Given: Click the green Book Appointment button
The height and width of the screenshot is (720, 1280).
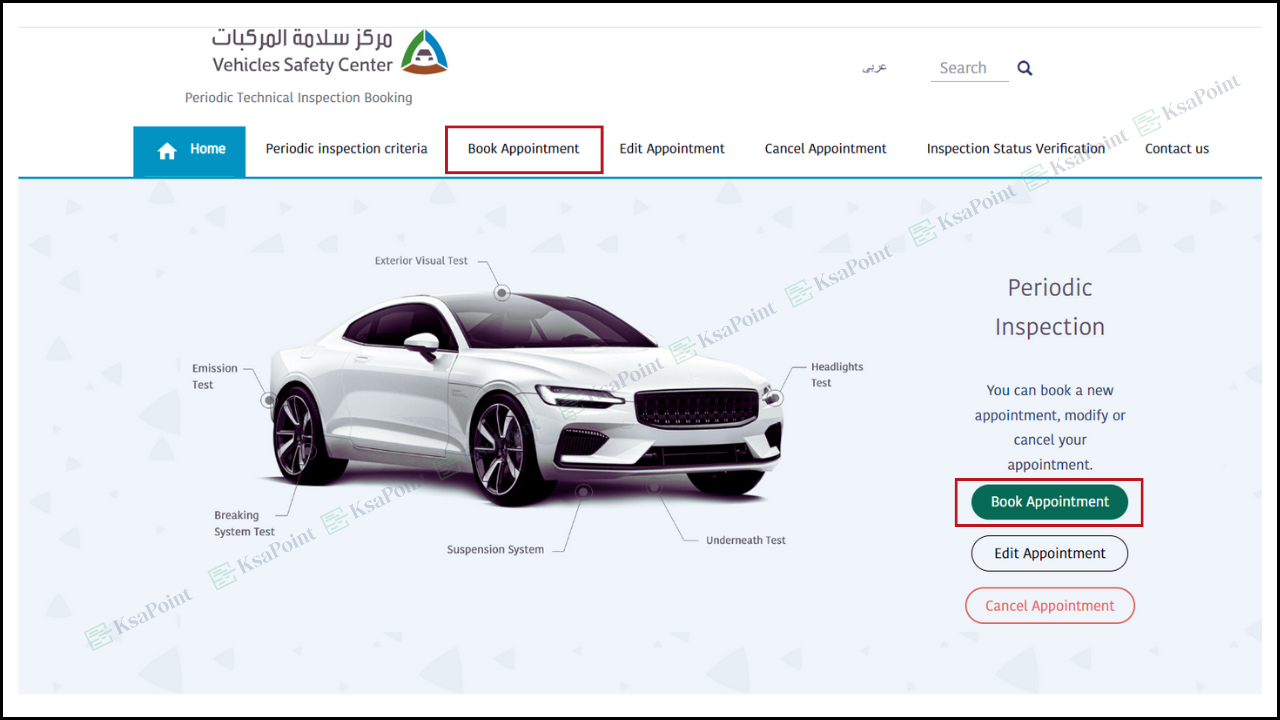Looking at the screenshot, I should point(1050,502).
